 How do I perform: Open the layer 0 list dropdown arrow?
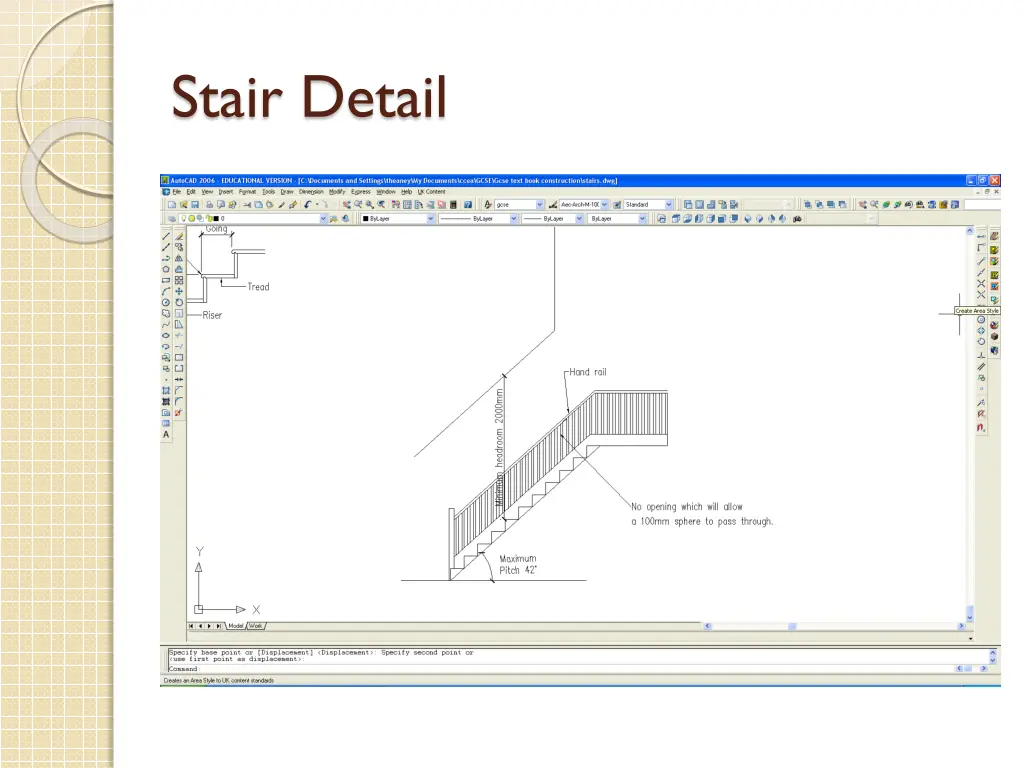[323, 219]
